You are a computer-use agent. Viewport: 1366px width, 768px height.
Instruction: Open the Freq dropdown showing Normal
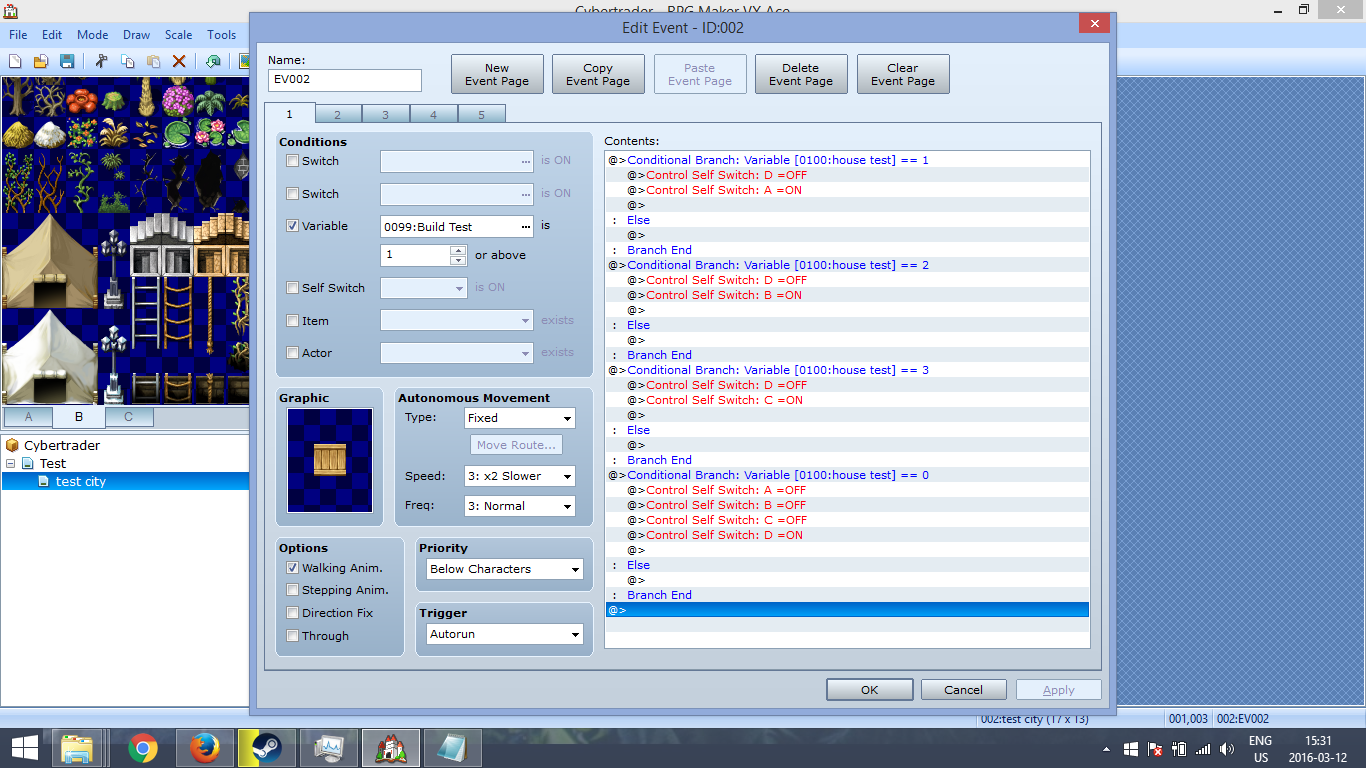pyautogui.click(x=520, y=506)
